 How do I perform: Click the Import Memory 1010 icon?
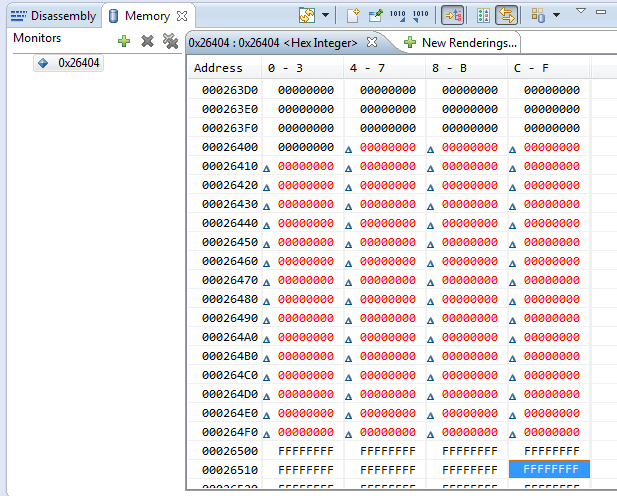[x=397, y=15]
